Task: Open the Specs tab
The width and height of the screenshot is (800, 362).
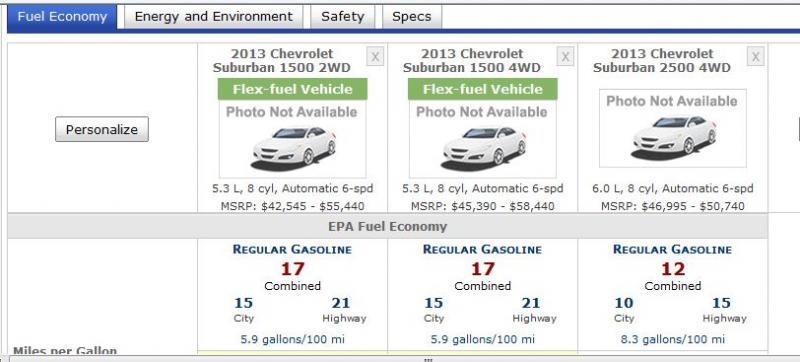Action: click(x=412, y=17)
